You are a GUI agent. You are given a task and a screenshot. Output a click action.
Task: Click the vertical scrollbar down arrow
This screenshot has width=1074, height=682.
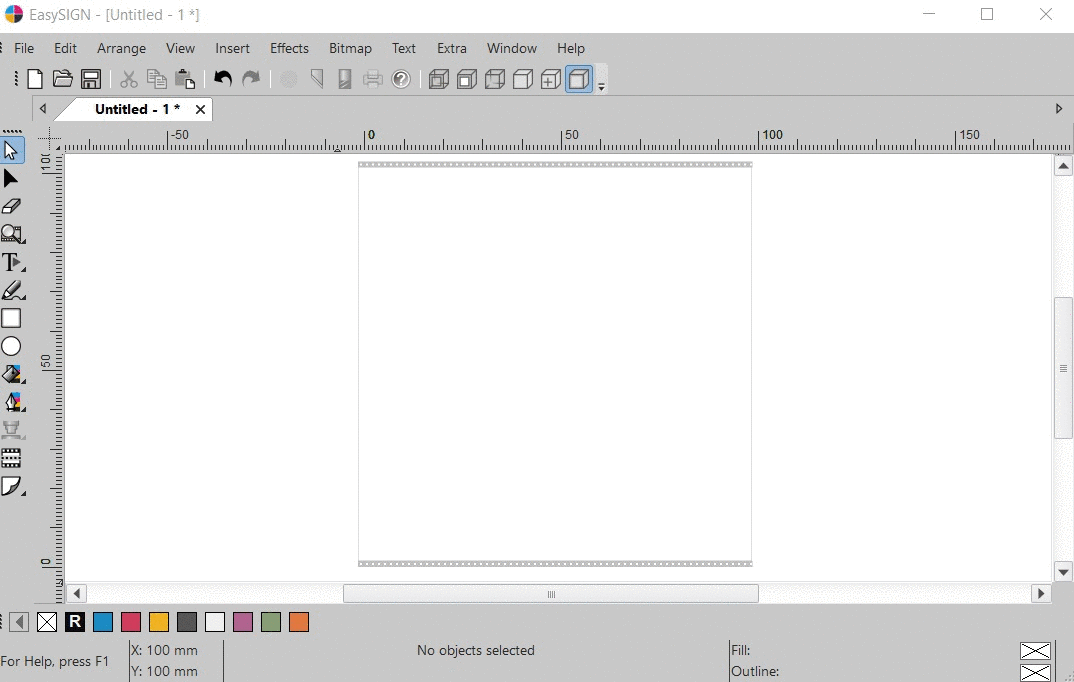(x=1063, y=572)
